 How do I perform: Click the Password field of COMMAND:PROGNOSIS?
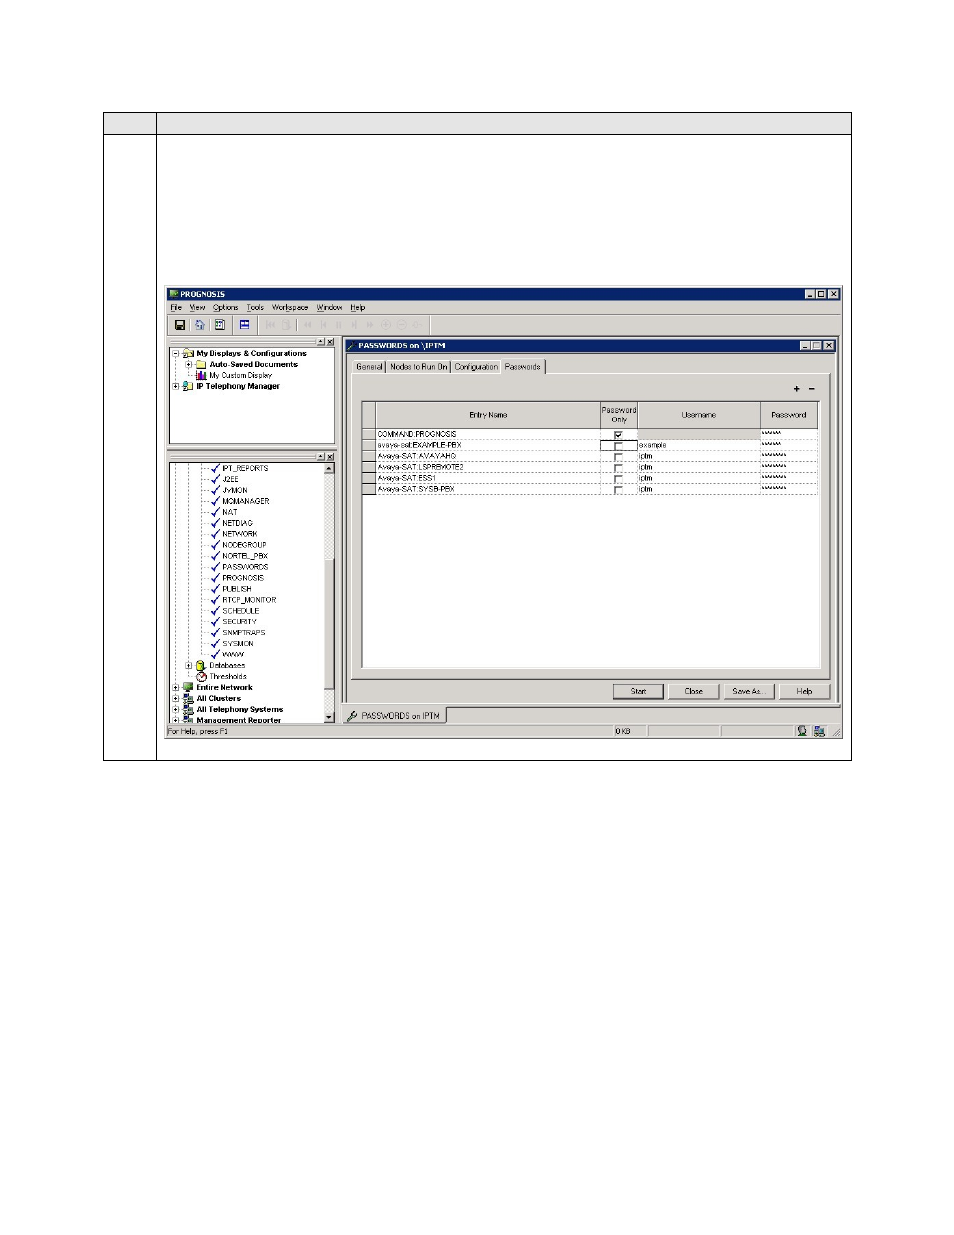pyautogui.click(x=788, y=434)
